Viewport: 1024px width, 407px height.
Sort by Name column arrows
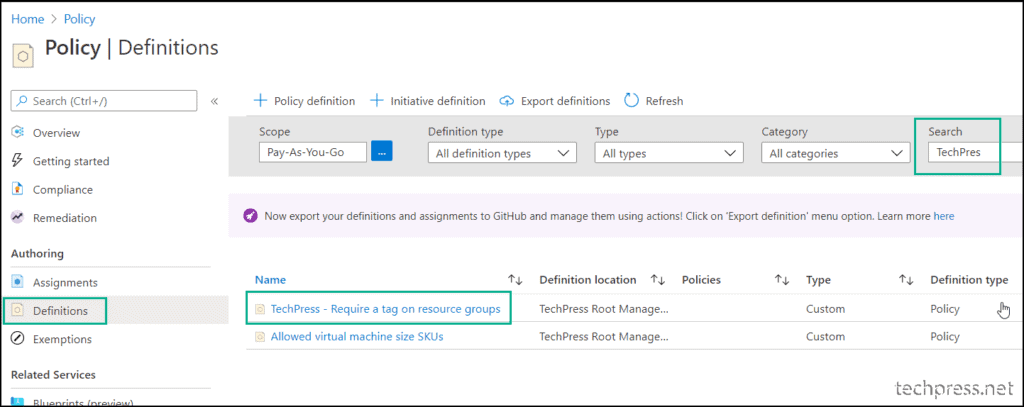(515, 280)
